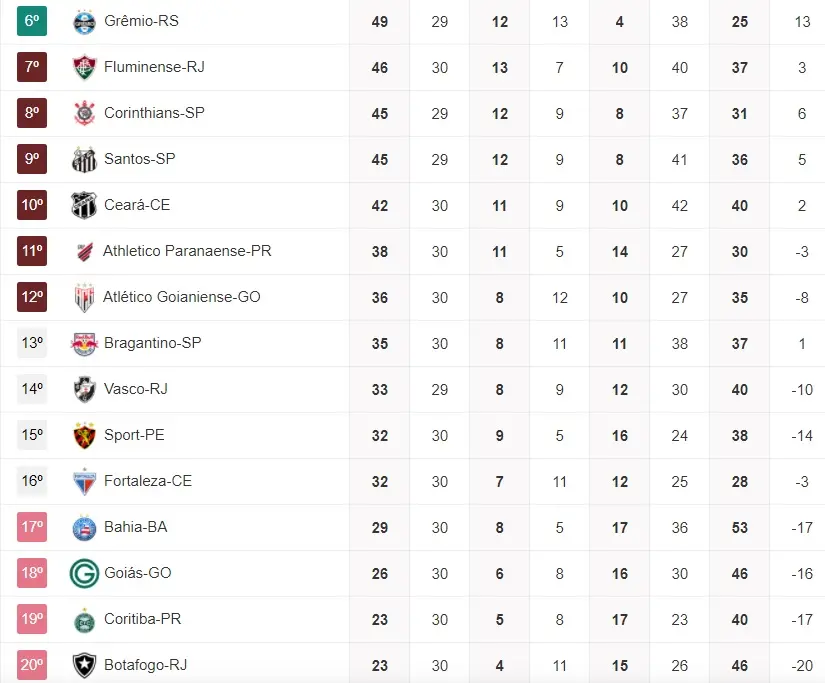This screenshot has height=683, width=825.
Task: Click the Botafogo-RJ team crest
Action: pos(84,665)
